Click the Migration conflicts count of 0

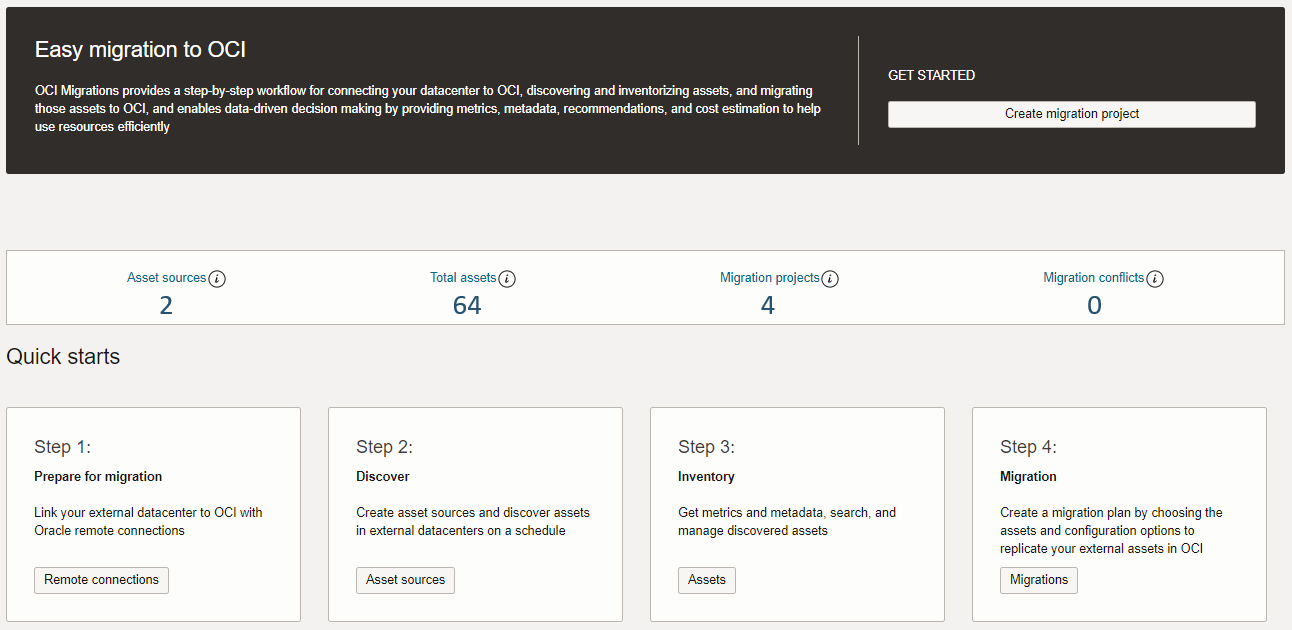click(x=1094, y=304)
